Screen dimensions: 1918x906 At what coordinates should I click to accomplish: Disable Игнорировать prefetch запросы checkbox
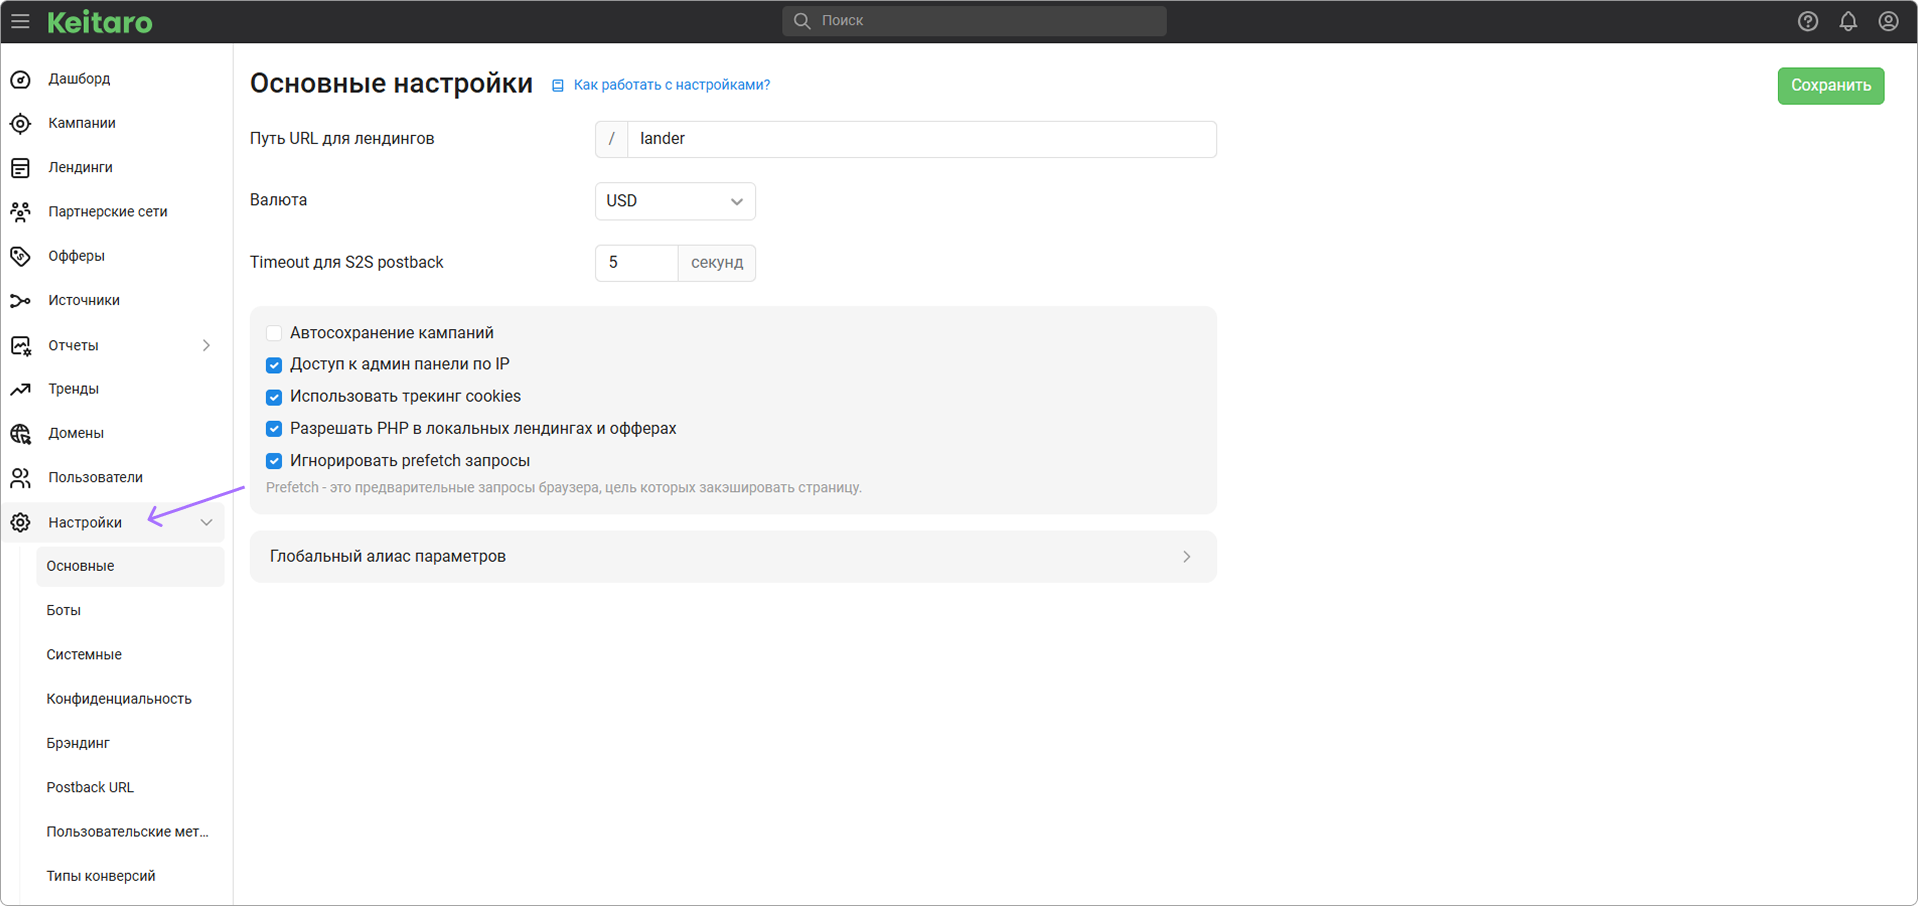pos(274,461)
